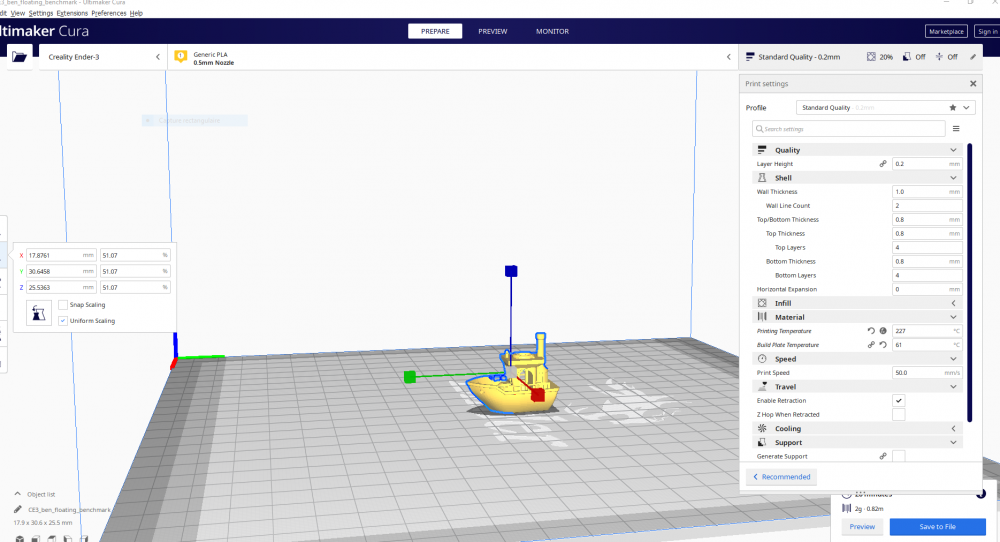Click the print settings scrollbar
This screenshot has width=1000, height=542.
point(969,282)
